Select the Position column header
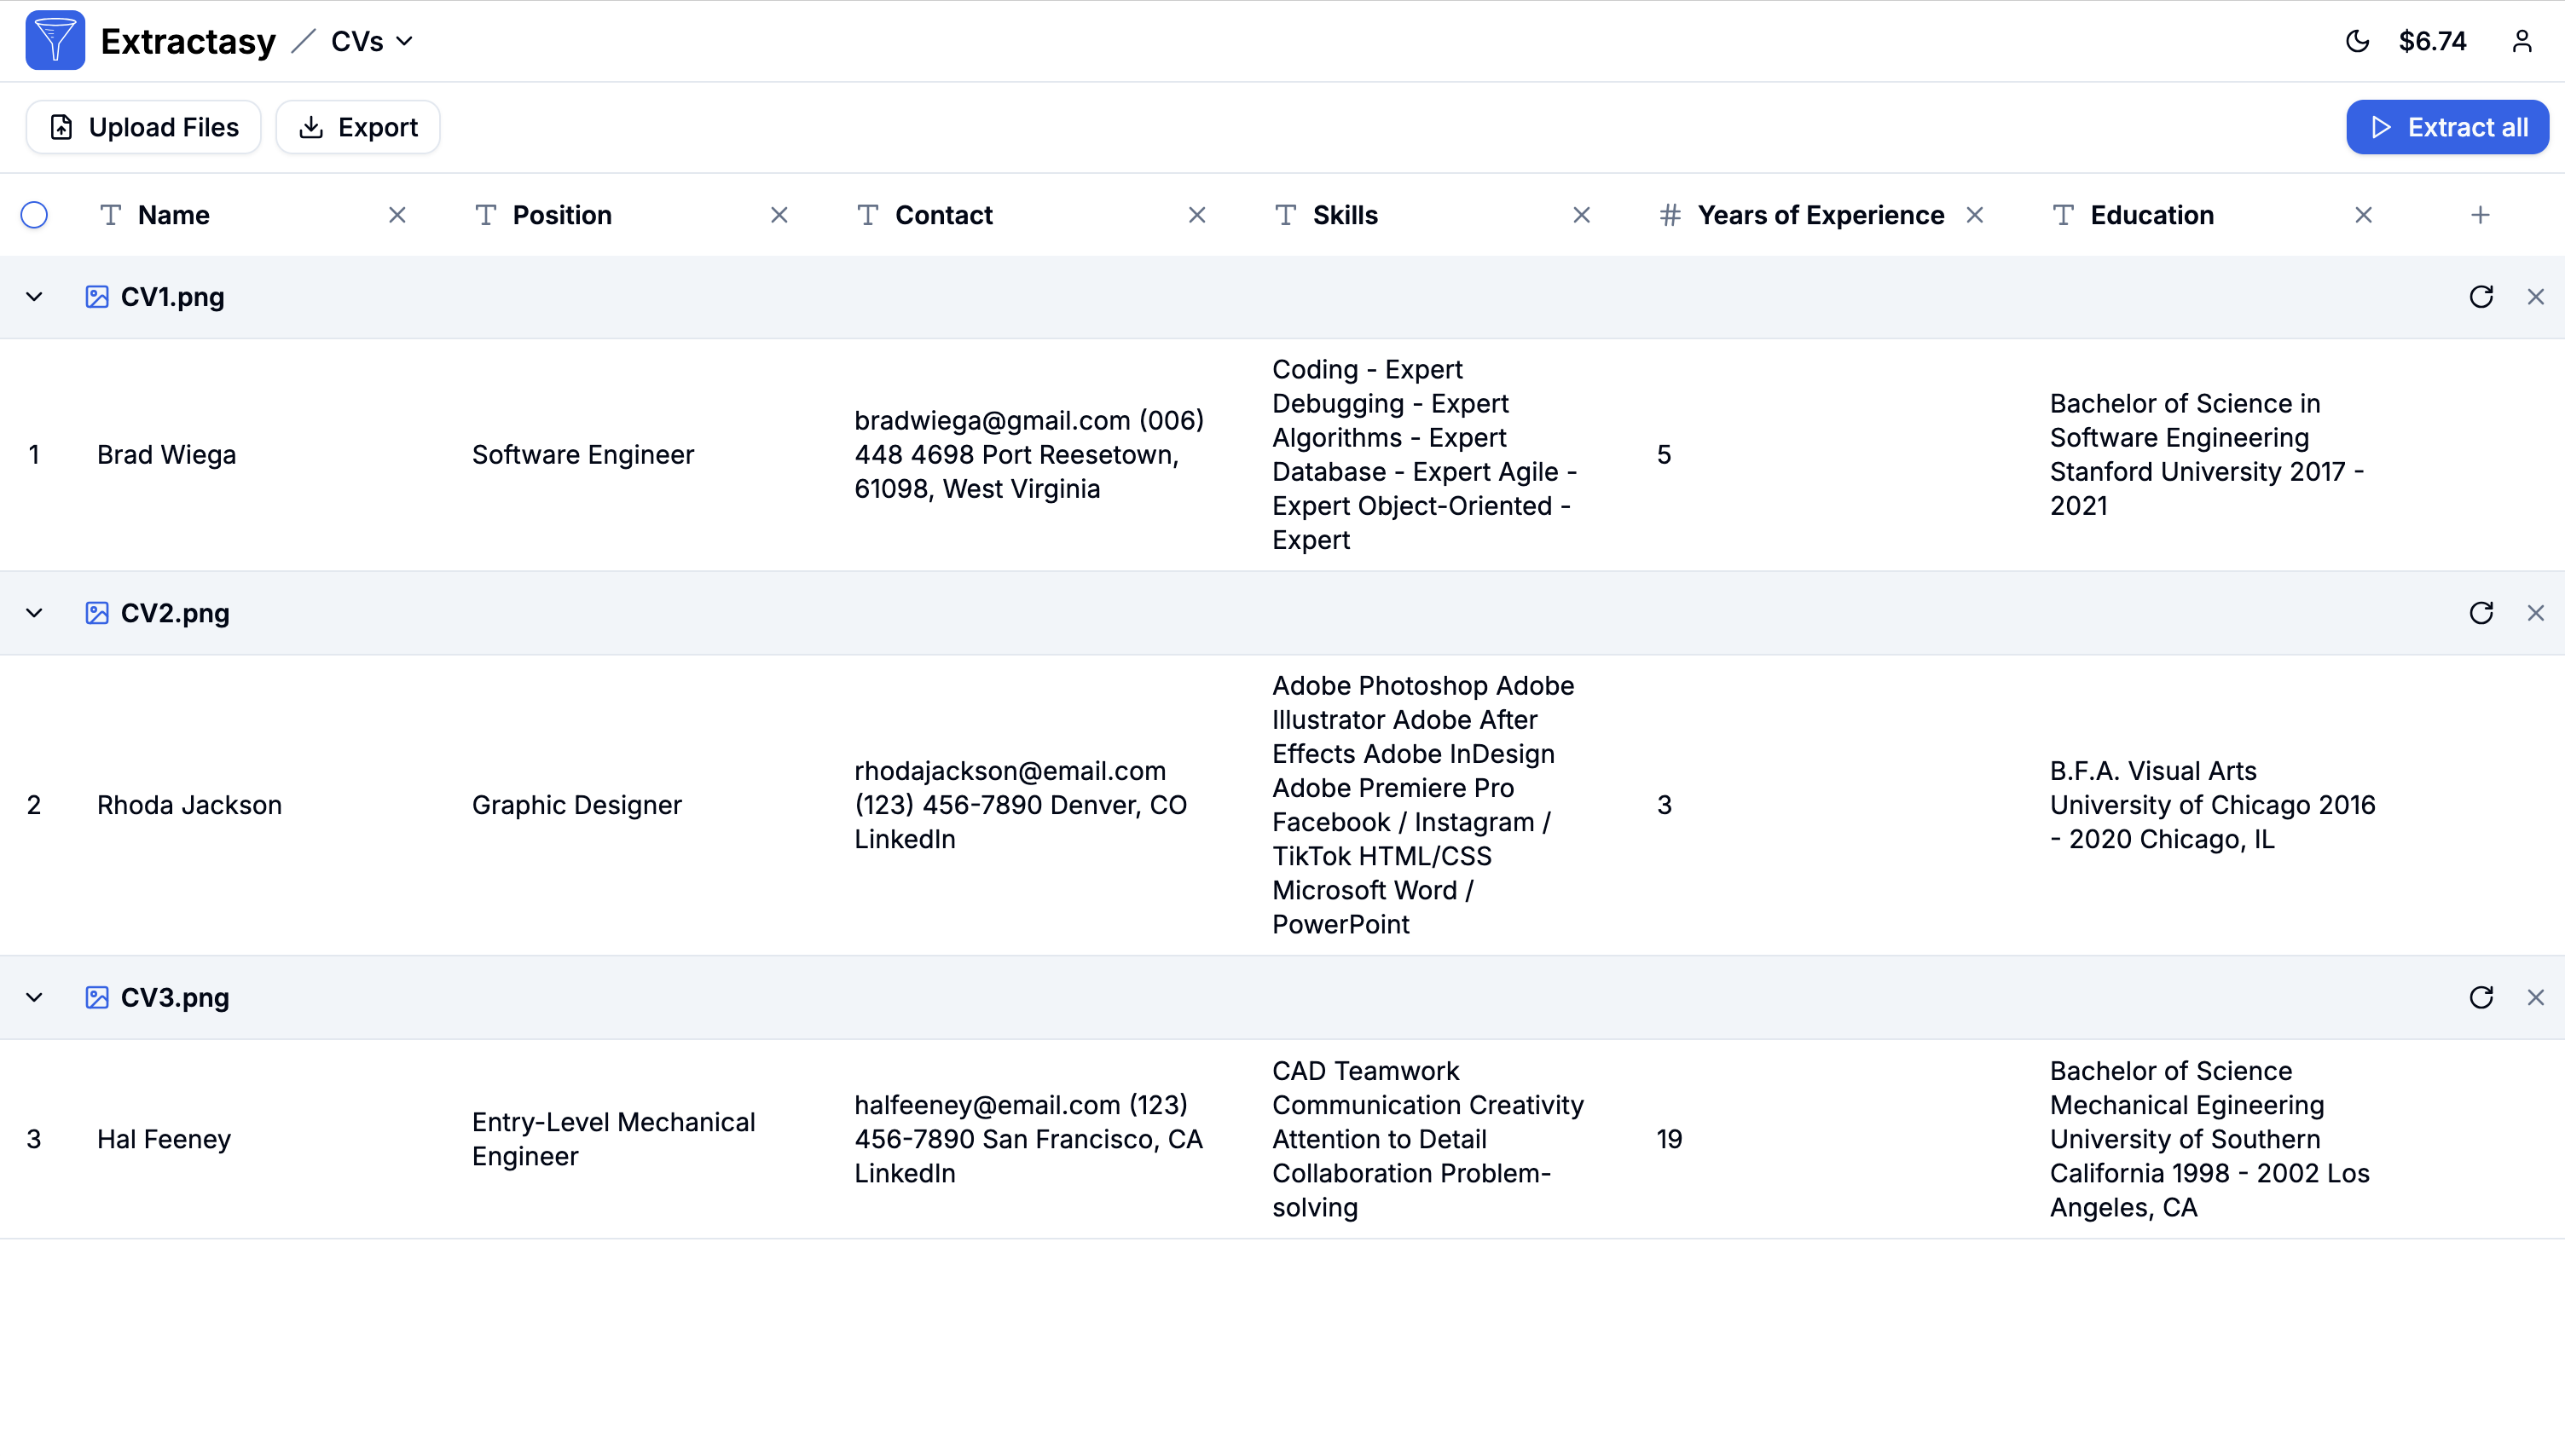 tap(561, 215)
